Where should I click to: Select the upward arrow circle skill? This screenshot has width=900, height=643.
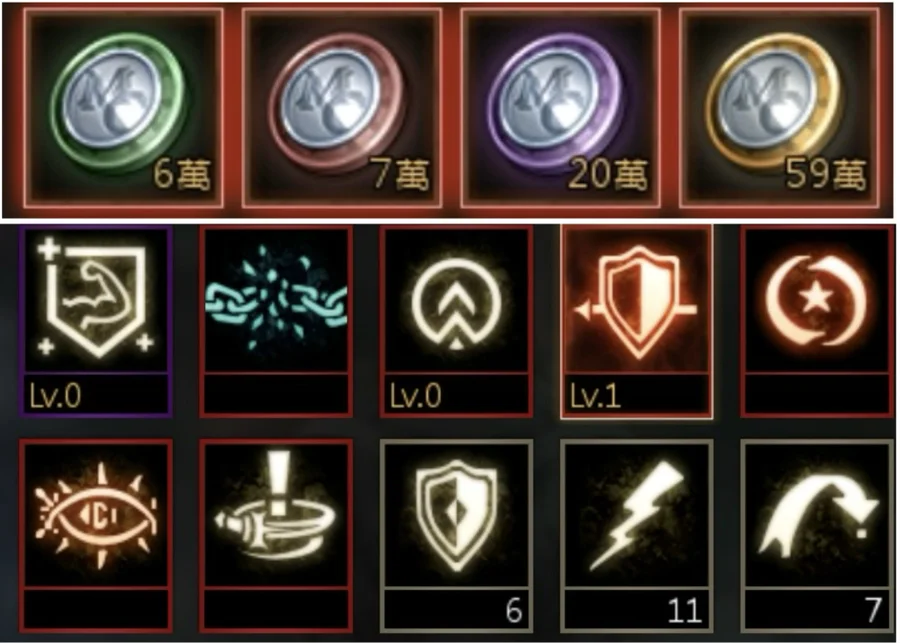[456, 320]
